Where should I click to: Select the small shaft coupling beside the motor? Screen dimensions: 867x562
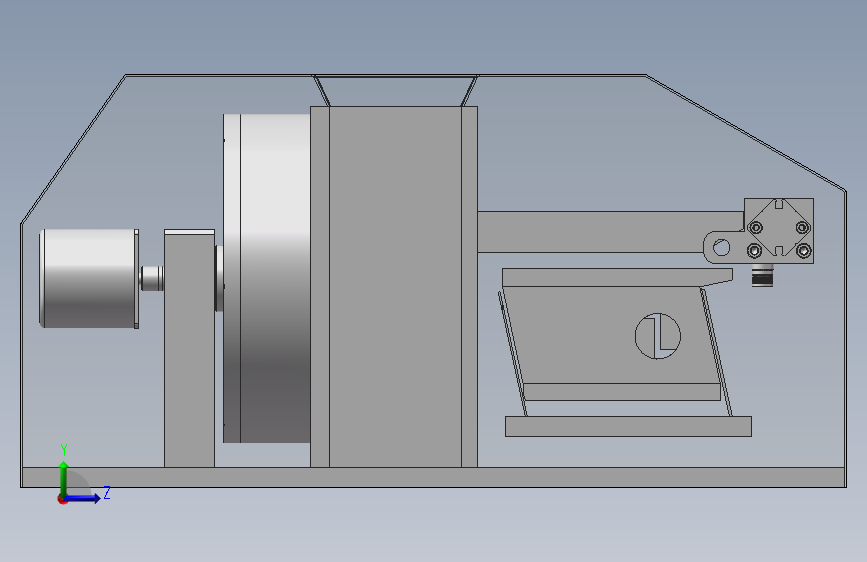152,278
